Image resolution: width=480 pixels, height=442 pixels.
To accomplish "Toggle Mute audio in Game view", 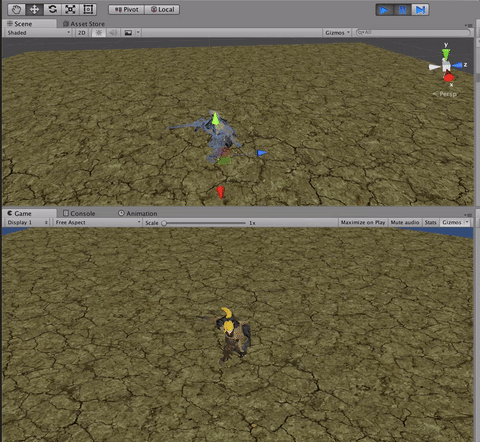I will coord(405,222).
